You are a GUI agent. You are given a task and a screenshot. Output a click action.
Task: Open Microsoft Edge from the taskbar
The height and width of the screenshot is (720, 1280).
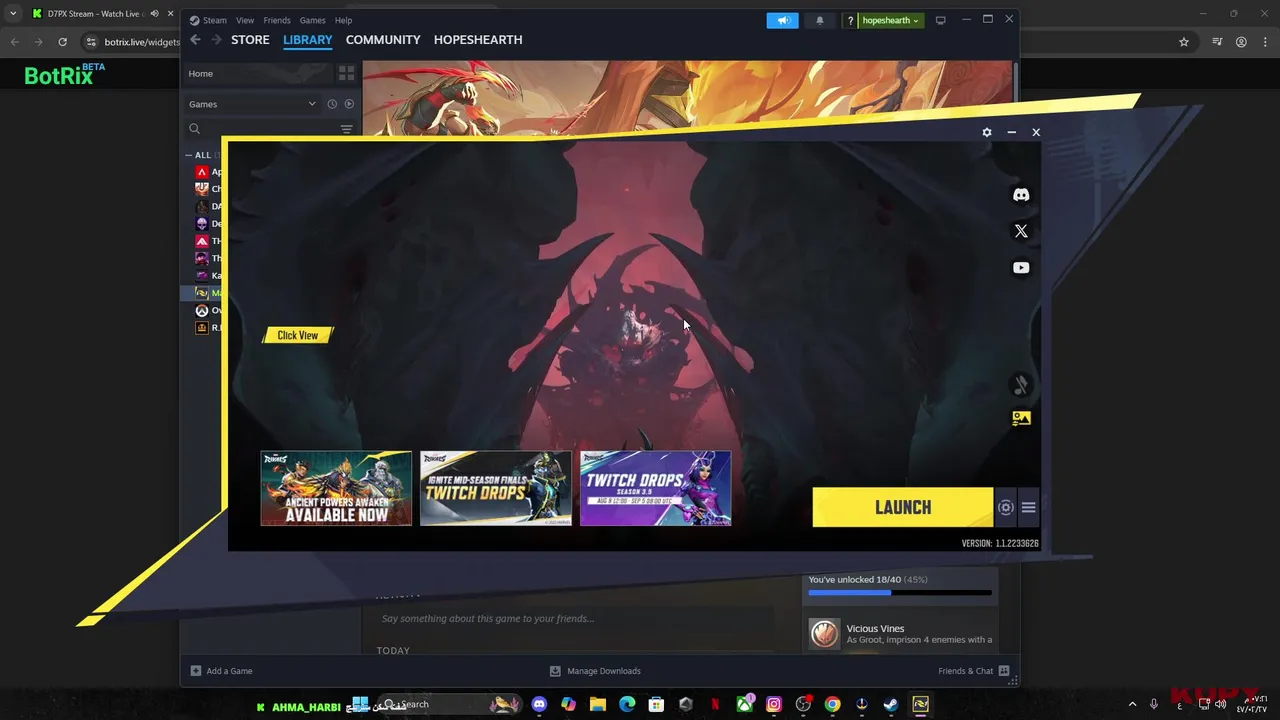[627, 704]
